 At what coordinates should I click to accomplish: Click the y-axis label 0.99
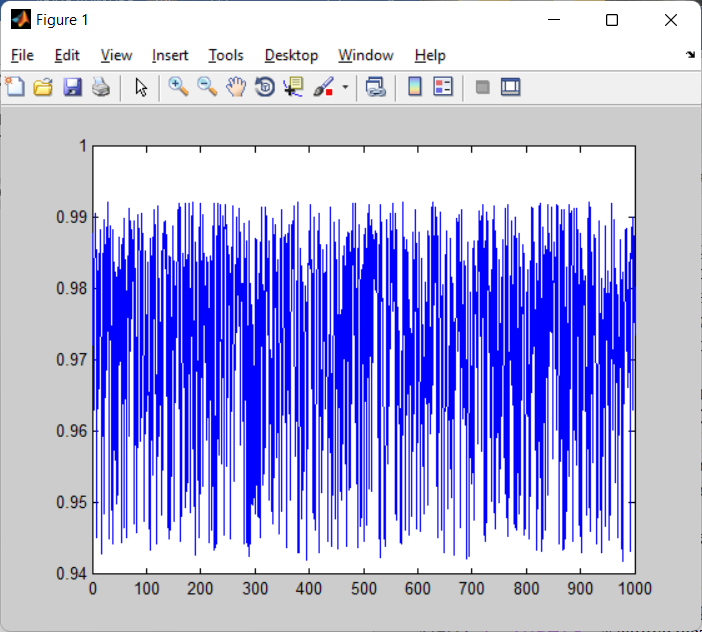(x=71, y=217)
